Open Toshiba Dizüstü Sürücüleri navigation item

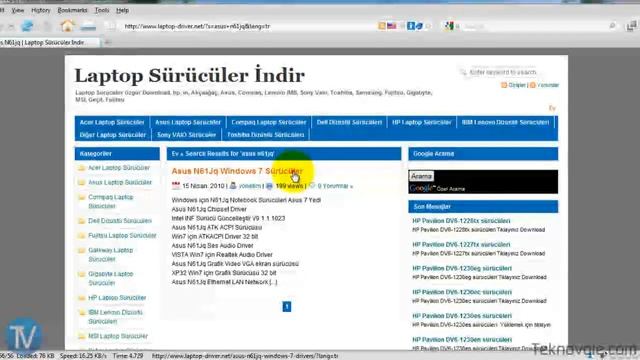tap(266, 135)
